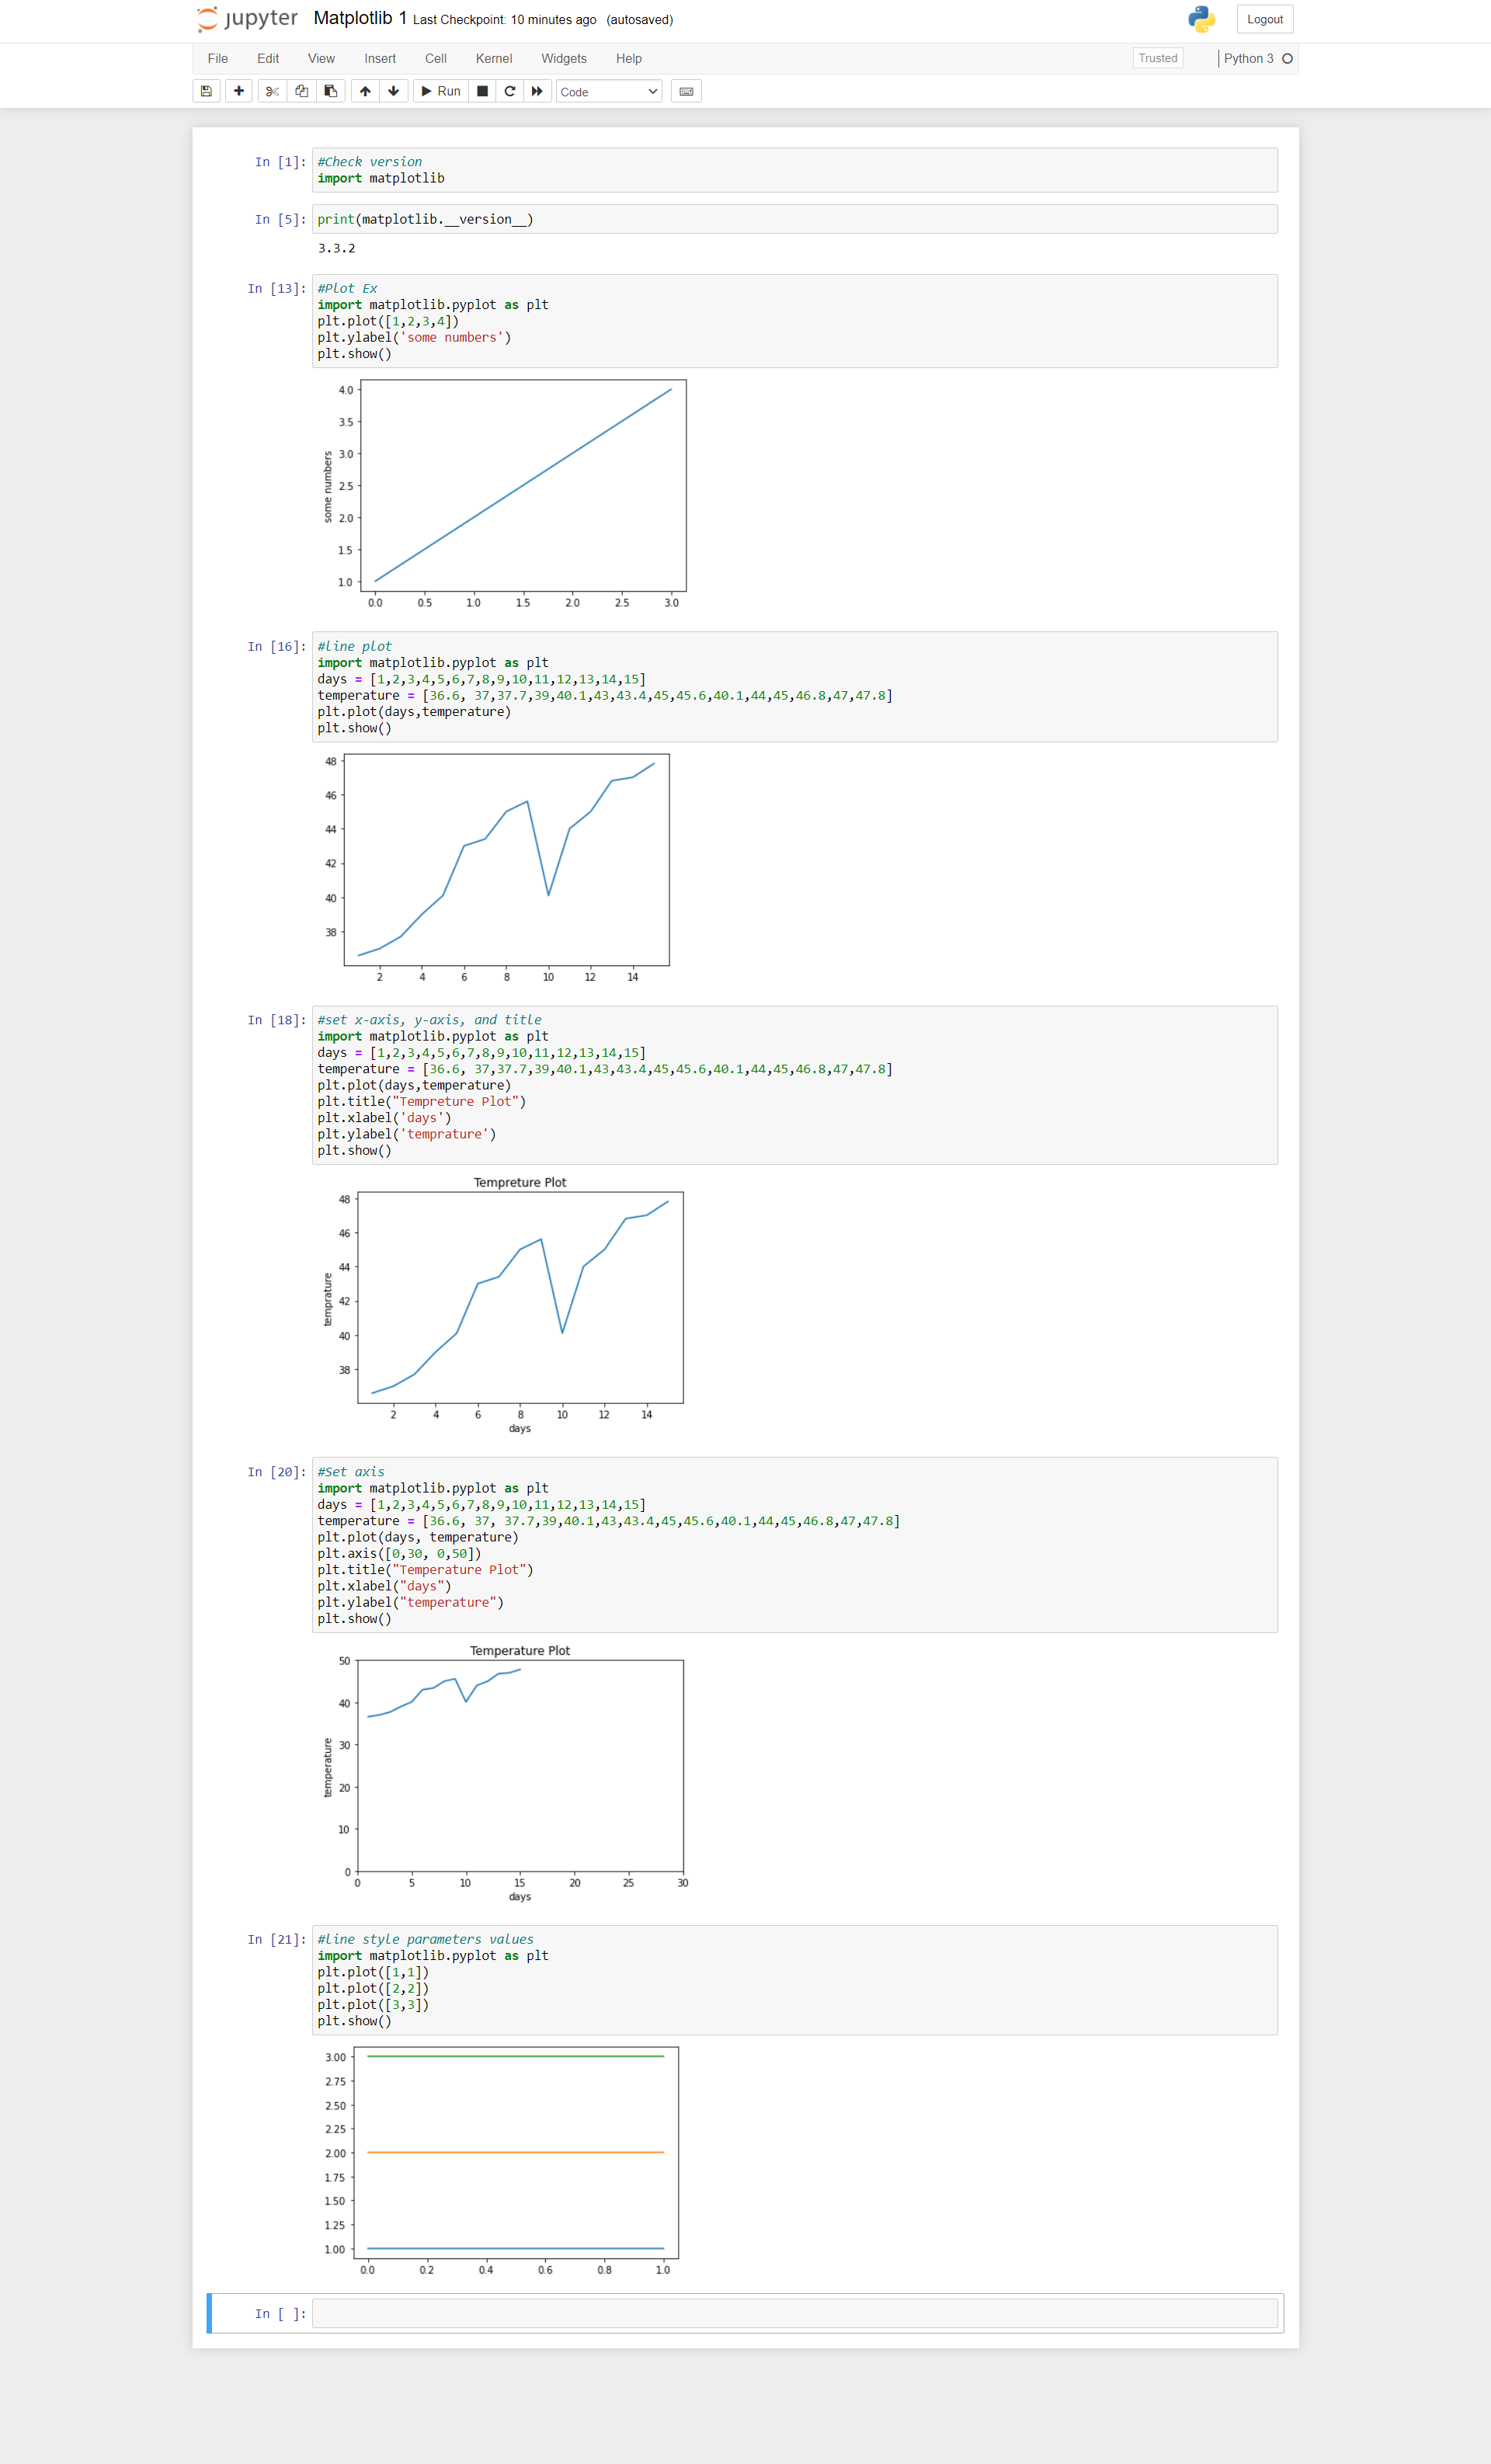Insert a new cell below with plus icon
The width and height of the screenshot is (1491, 2464).
click(x=239, y=91)
